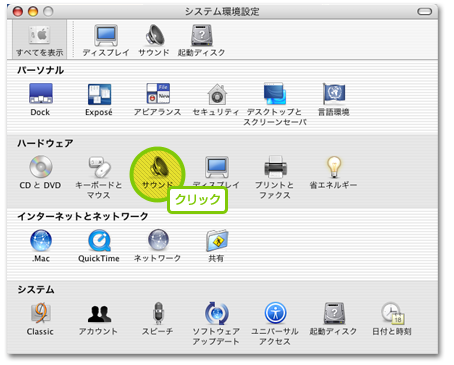Open デスクトップとスクリーンセーバ preferences
The image size is (454, 365).
coord(275,104)
